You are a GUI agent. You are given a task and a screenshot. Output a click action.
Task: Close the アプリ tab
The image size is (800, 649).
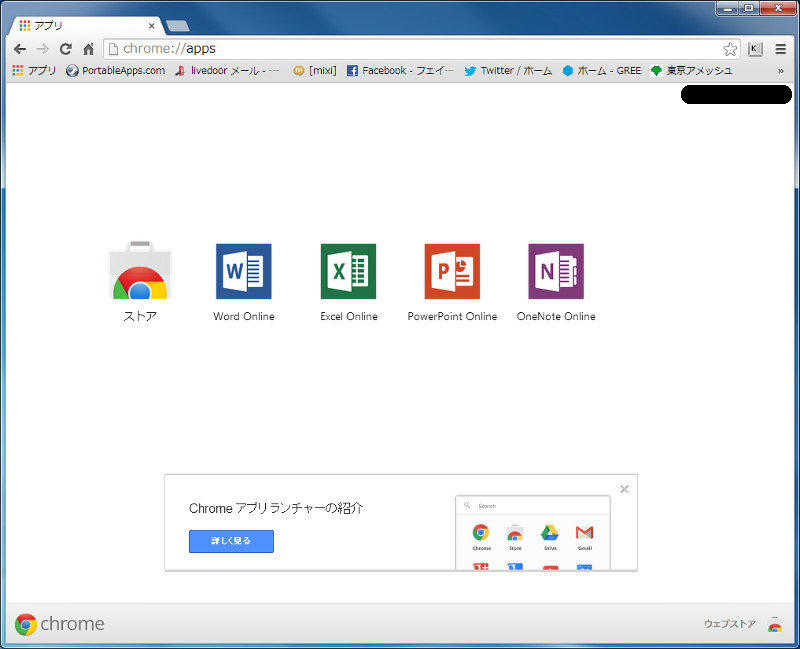(152, 26)
